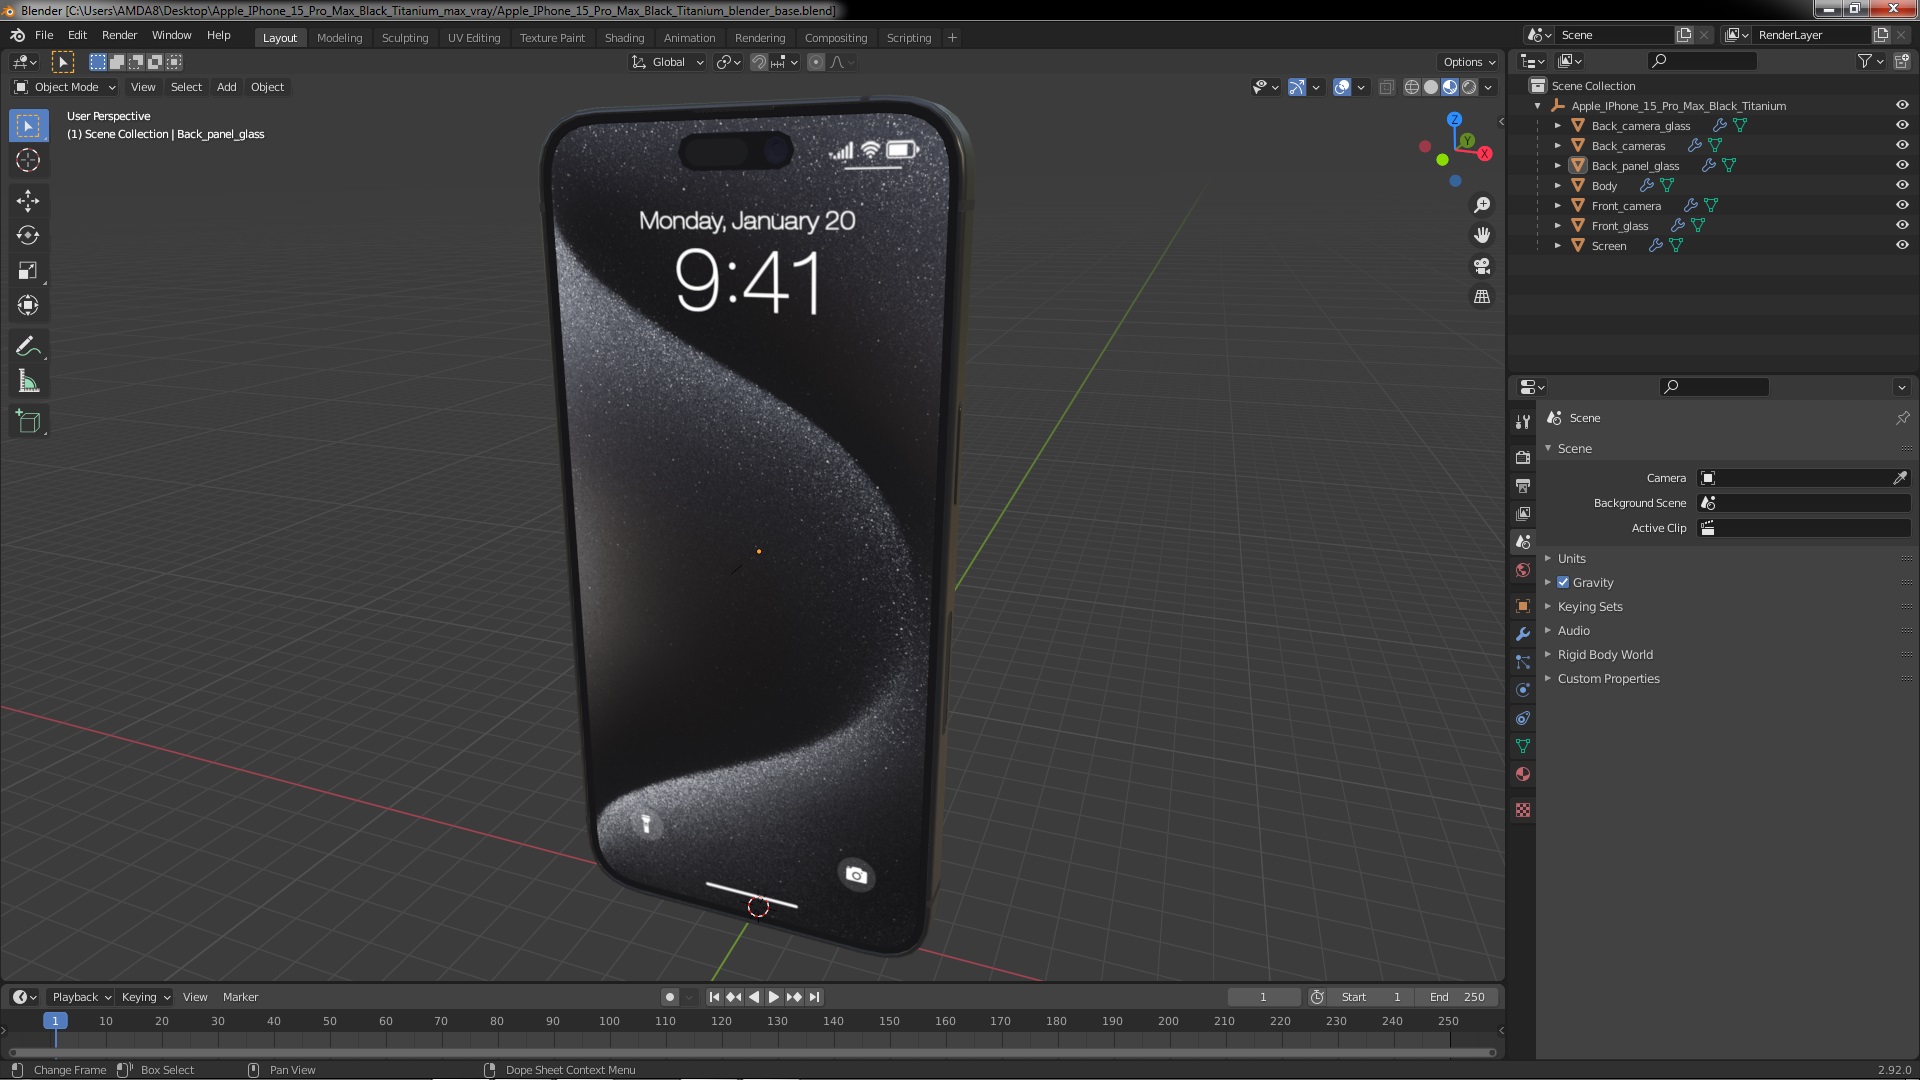Choose the Rotate tool
The height and width of the screenshot is (1080, 1920).
[x=28, y=236]
